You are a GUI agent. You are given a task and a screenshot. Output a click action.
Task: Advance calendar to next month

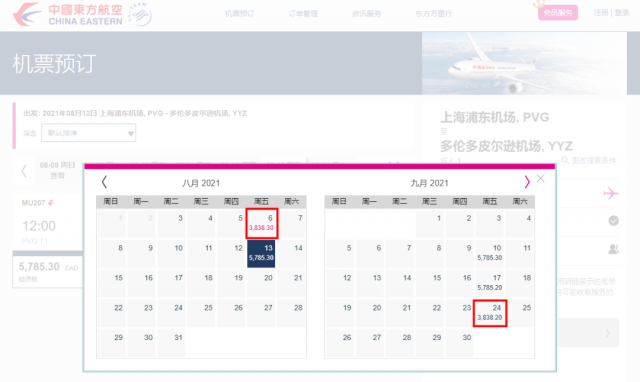click(x=527, y=182)
